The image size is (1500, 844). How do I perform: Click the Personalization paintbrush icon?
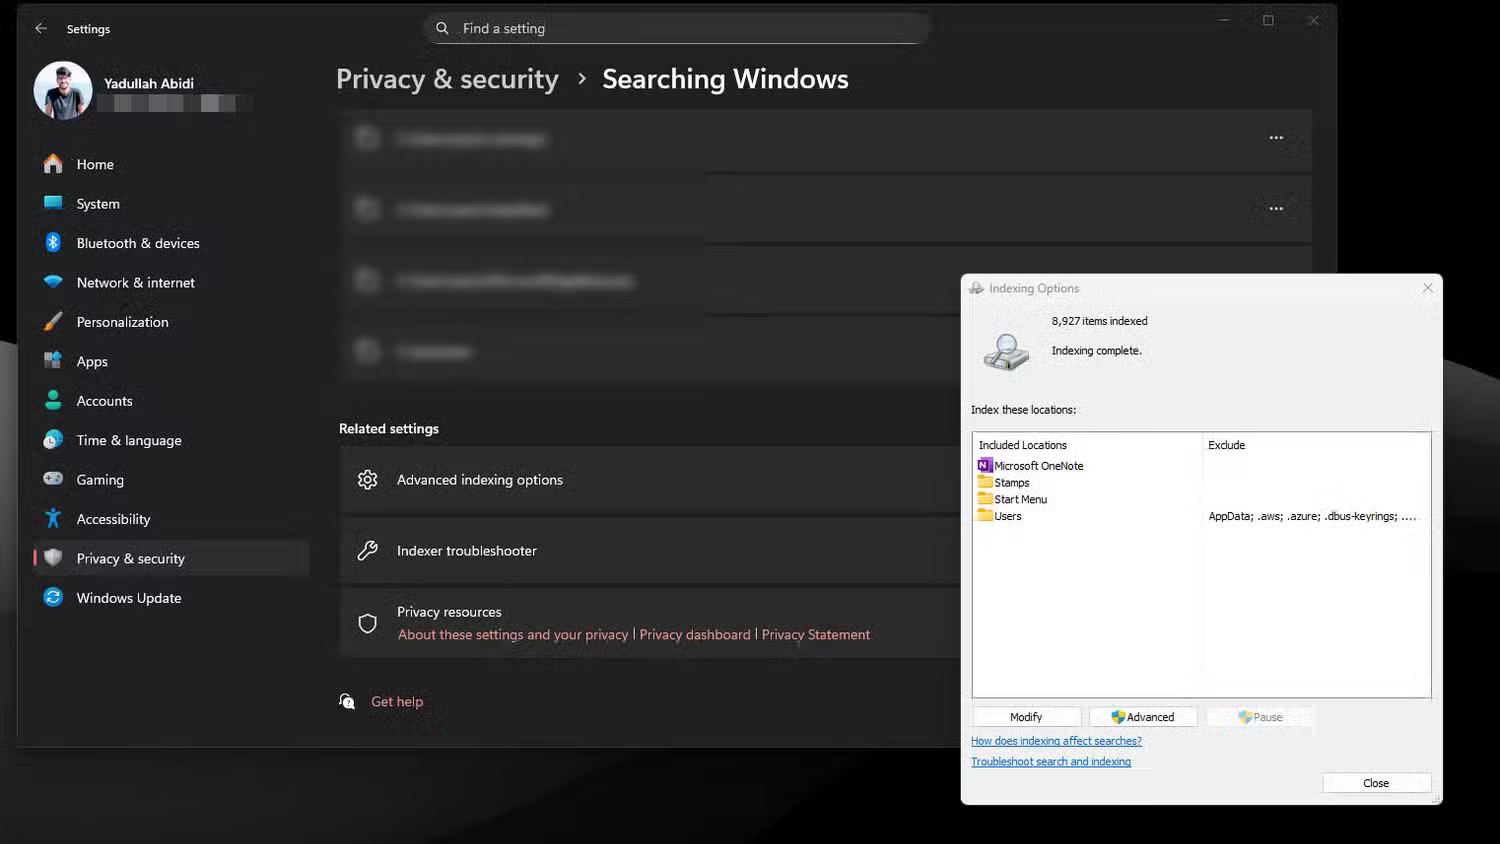pyautogui.click(x=53, y=321)
